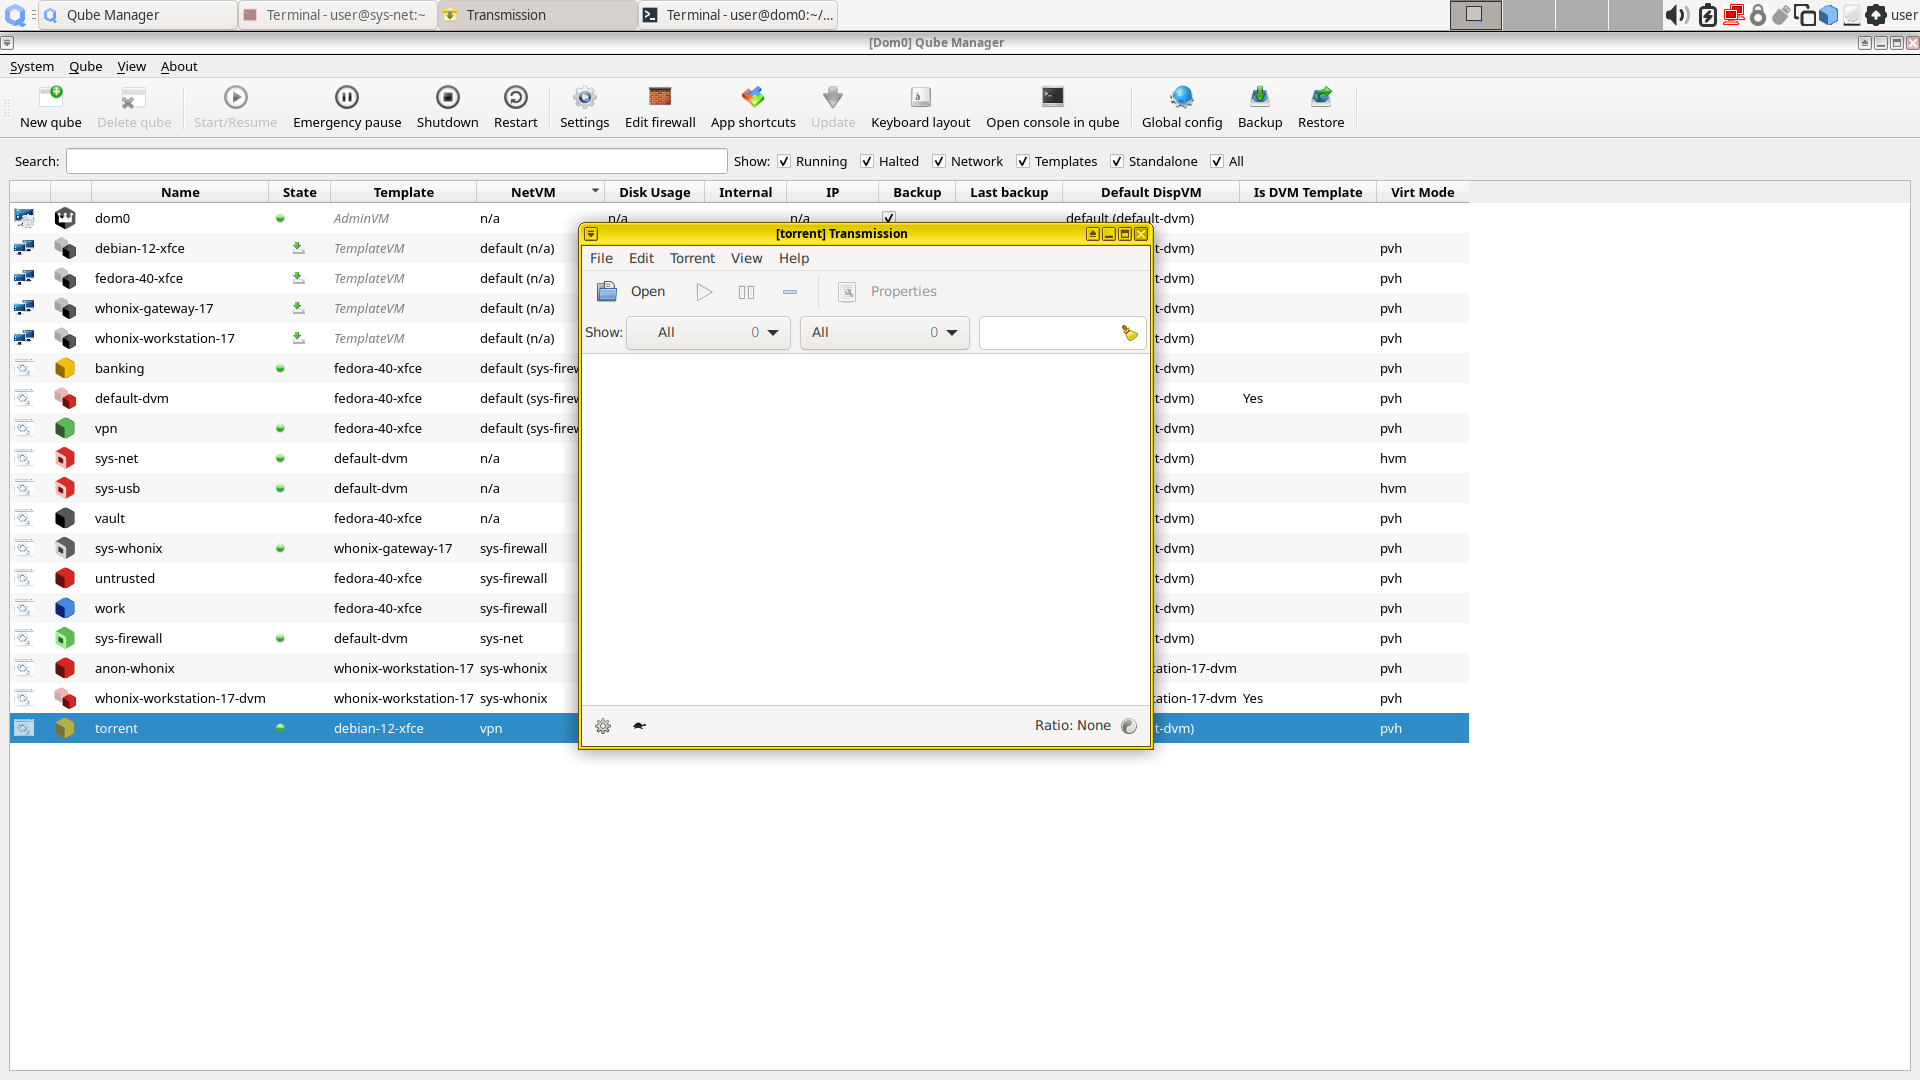Toggle dom0 row Backup checkbox

[889, 218]
